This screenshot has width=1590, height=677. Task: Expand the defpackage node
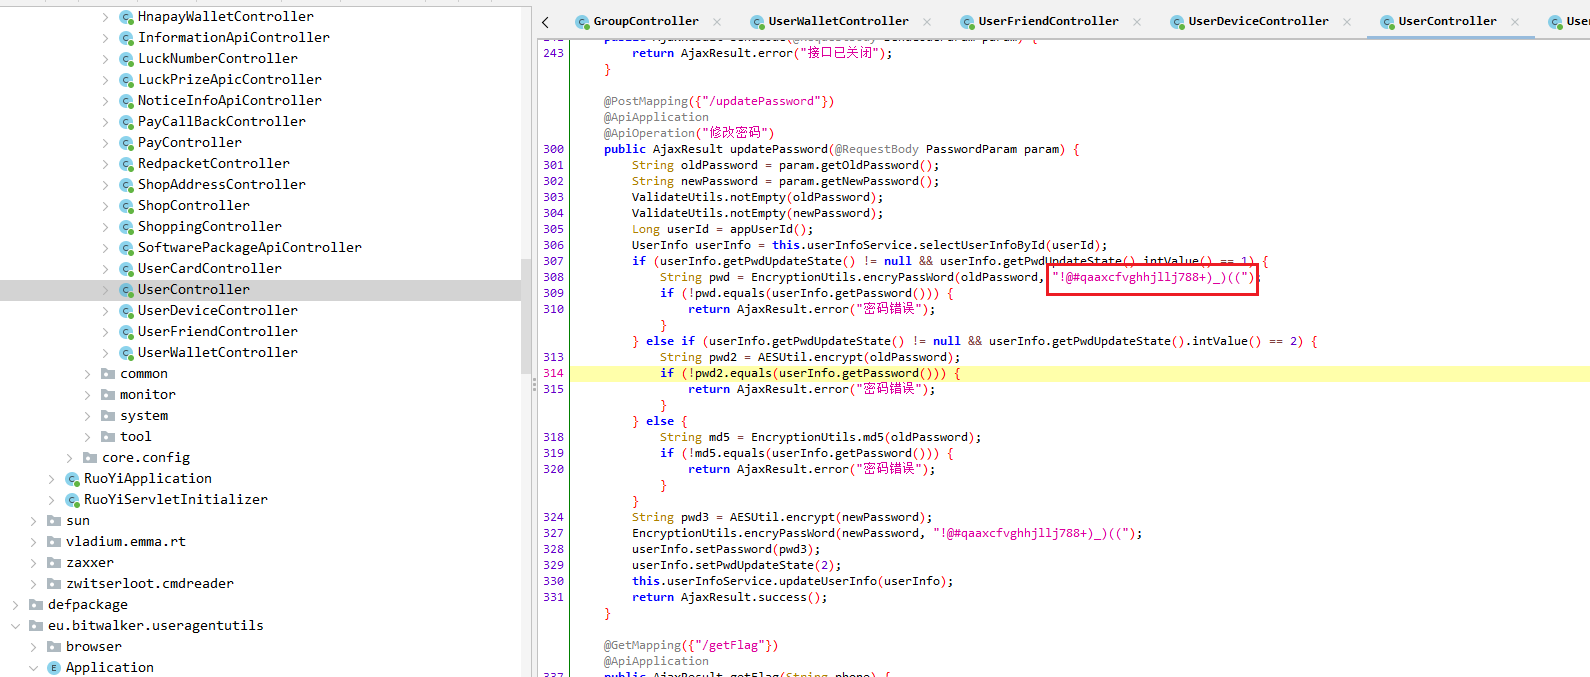click(16, 605)
